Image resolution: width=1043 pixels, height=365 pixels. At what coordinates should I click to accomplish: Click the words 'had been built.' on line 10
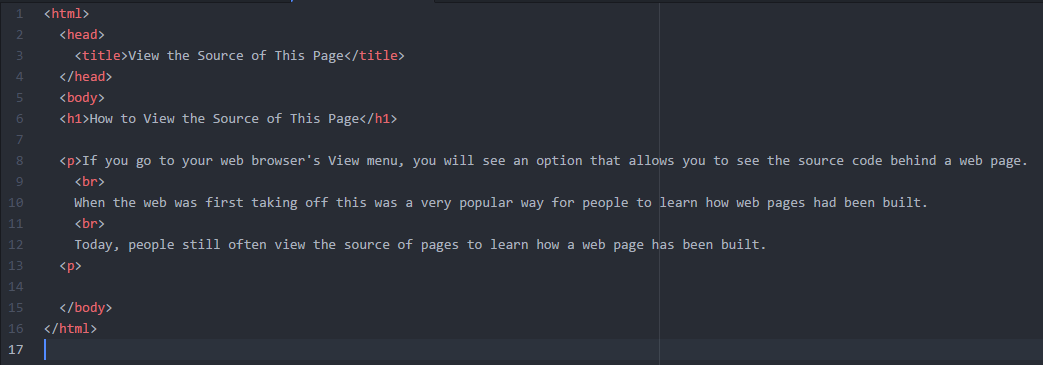[x=870, y=203]
